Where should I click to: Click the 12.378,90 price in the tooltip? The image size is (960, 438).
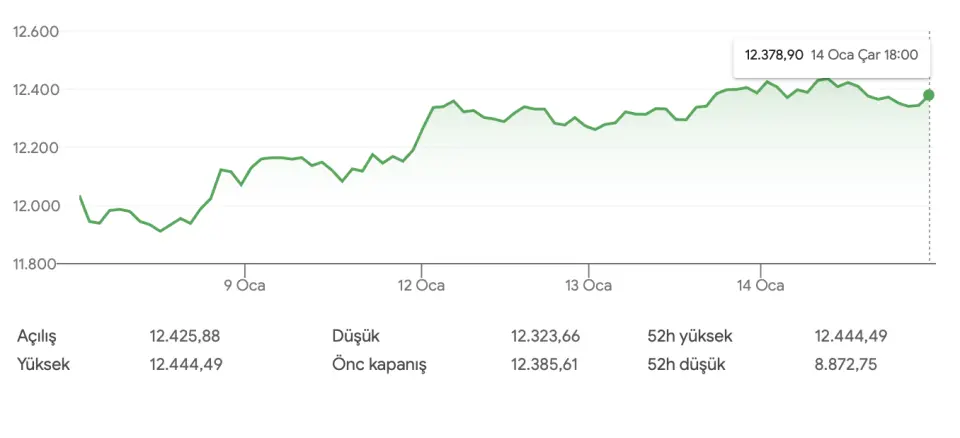tap(774, 55)
